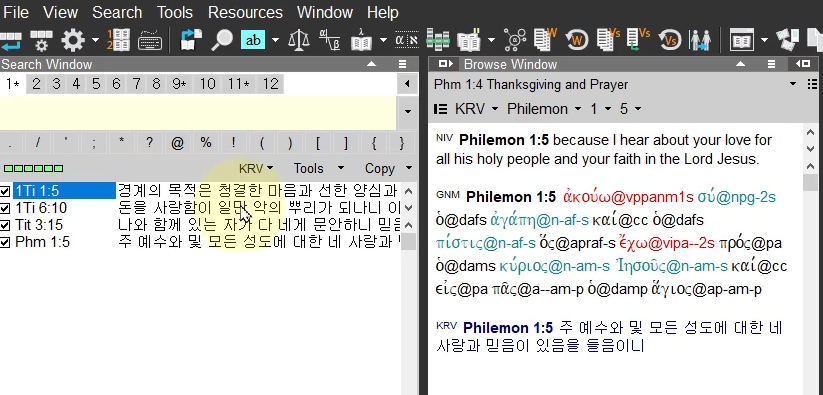The width and height of the screenshot is (823, 395).
Task: Open the Resources menu
Action: click(x=245, y=12)
